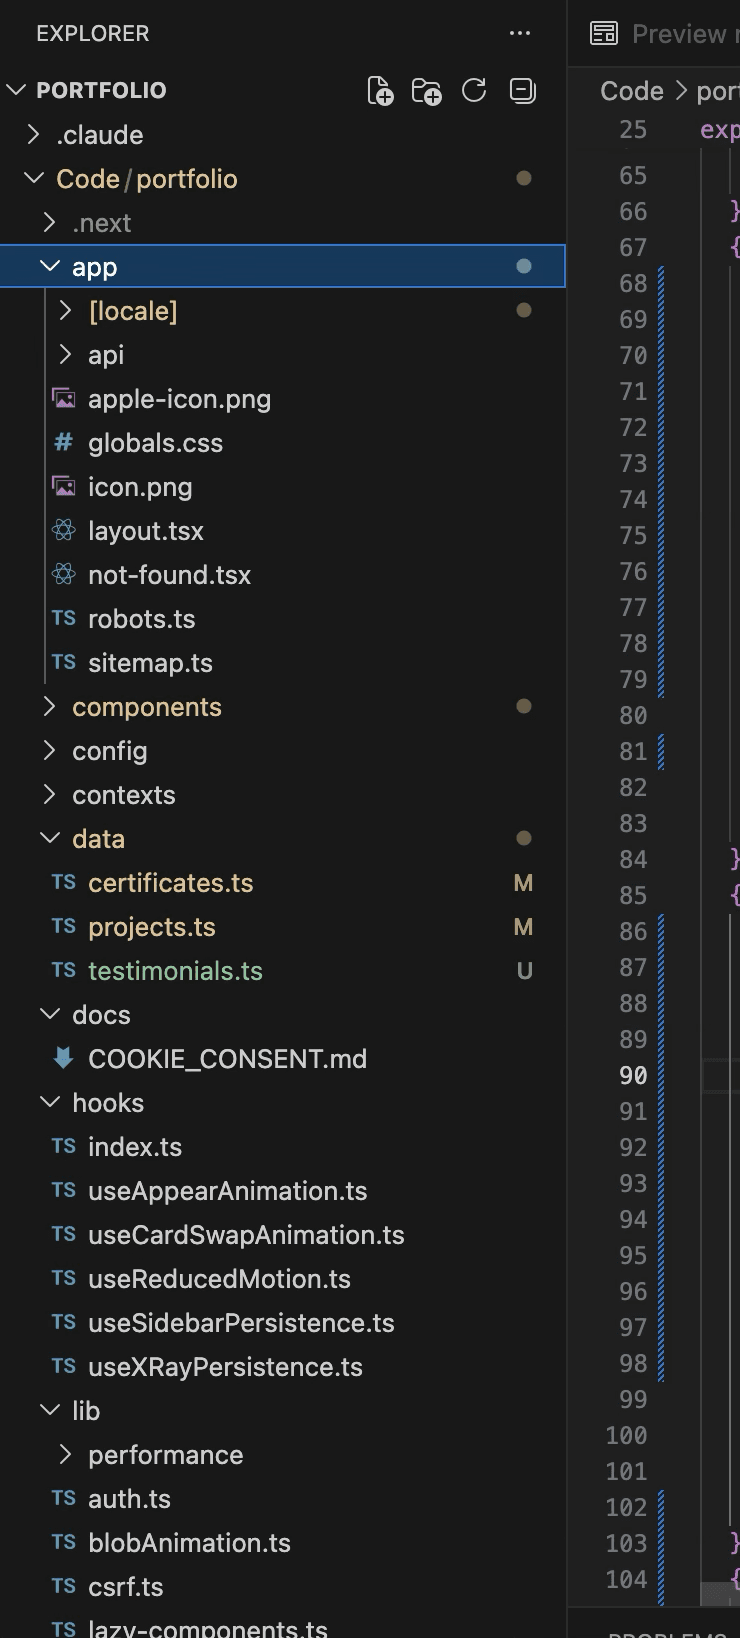Expand the components folder
The width and height of the screenshot is (740, 1638).
coord(146,706)
